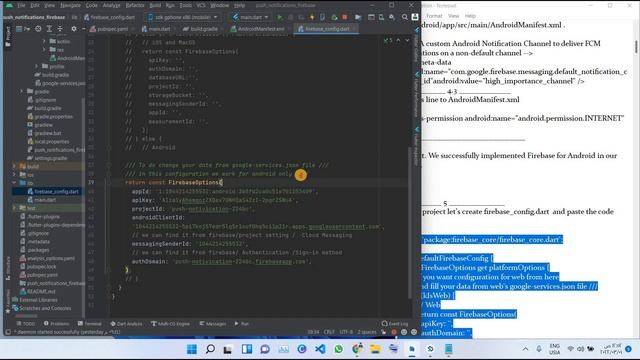Collapse the lib folder in tree

(x=15, y=183)
